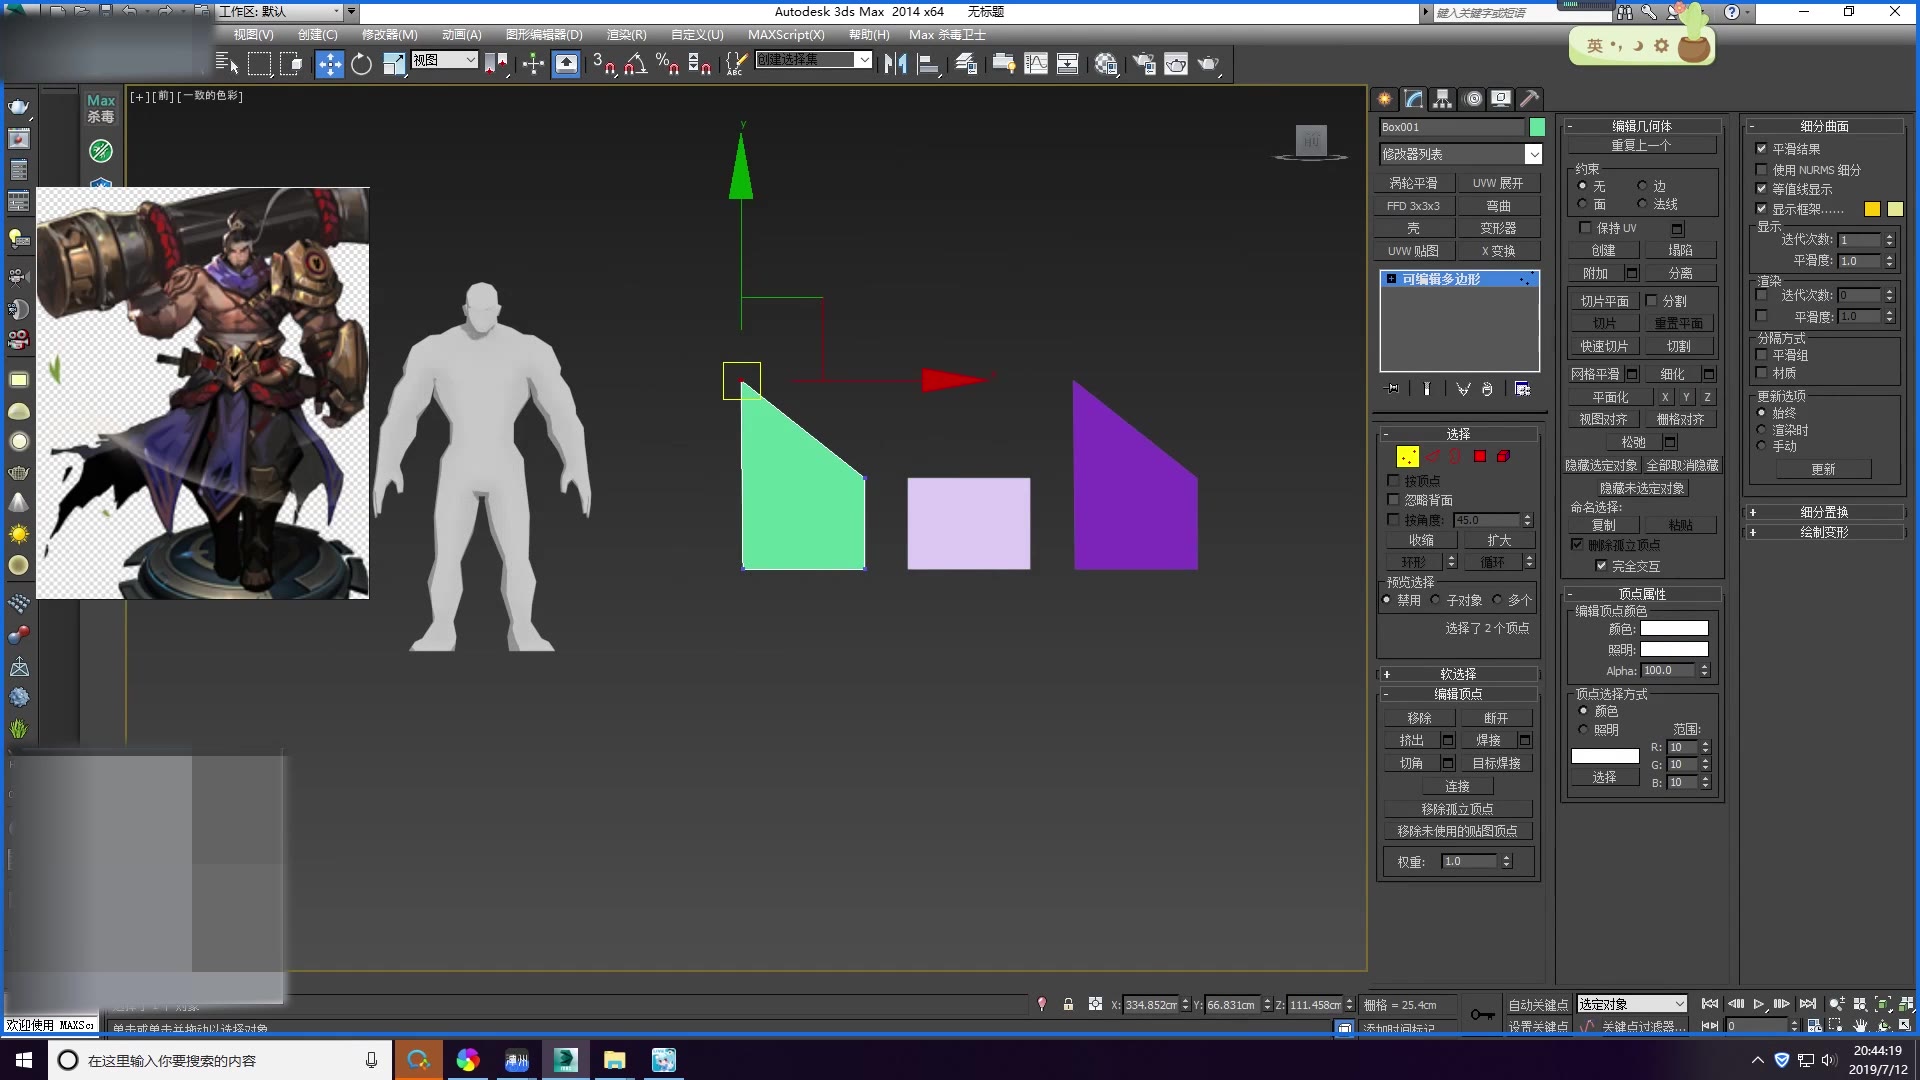Click the Mirror tool icon
1920x1080 pixels.
pos(895,64)
